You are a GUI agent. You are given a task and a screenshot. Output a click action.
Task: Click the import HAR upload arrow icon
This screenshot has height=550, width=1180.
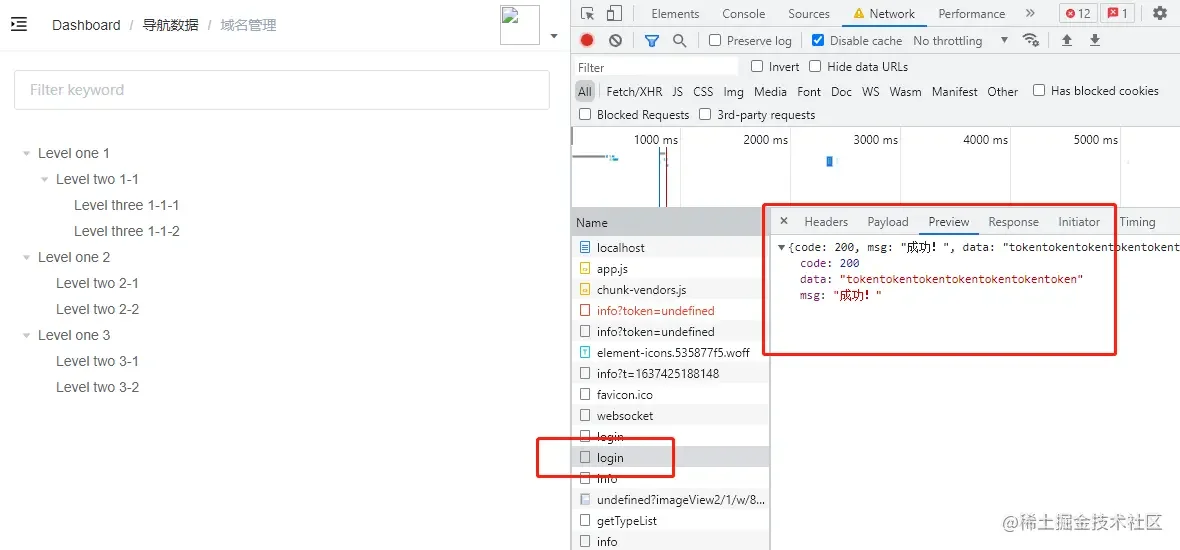(x=1066, y=41)
